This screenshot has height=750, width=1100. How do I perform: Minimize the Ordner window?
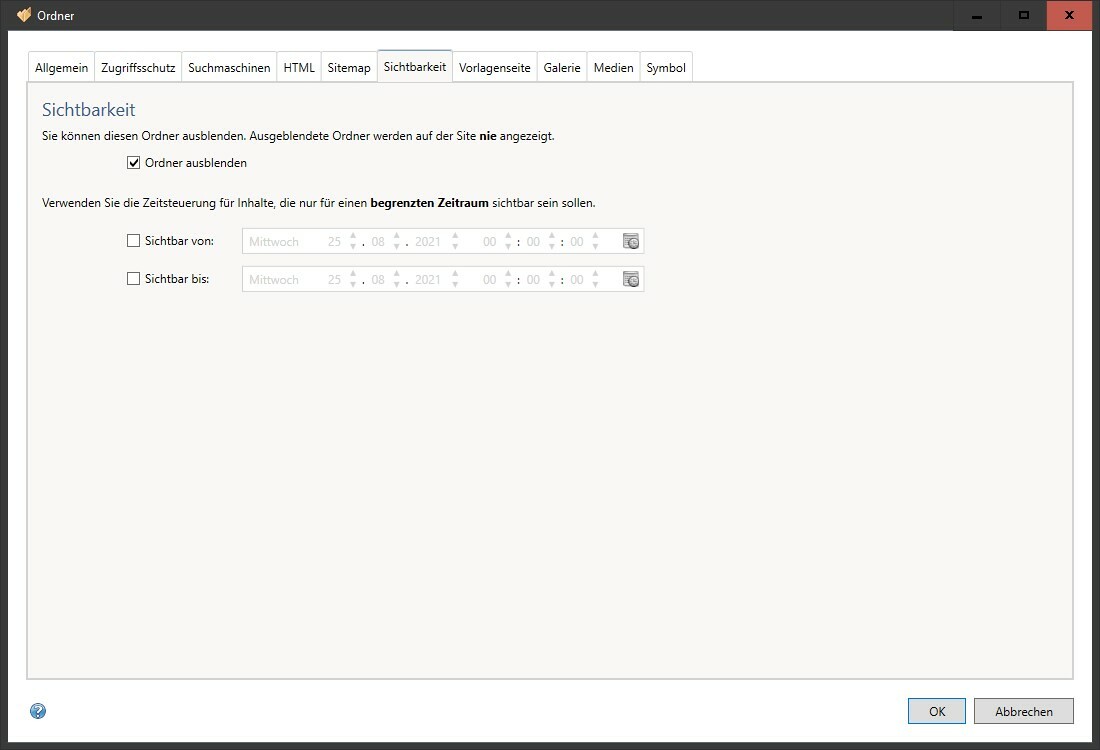point(977,15)
